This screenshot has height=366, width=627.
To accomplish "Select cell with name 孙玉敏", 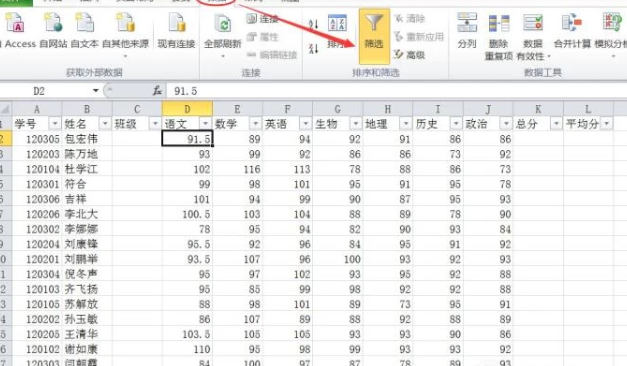I will coord(87,319).
